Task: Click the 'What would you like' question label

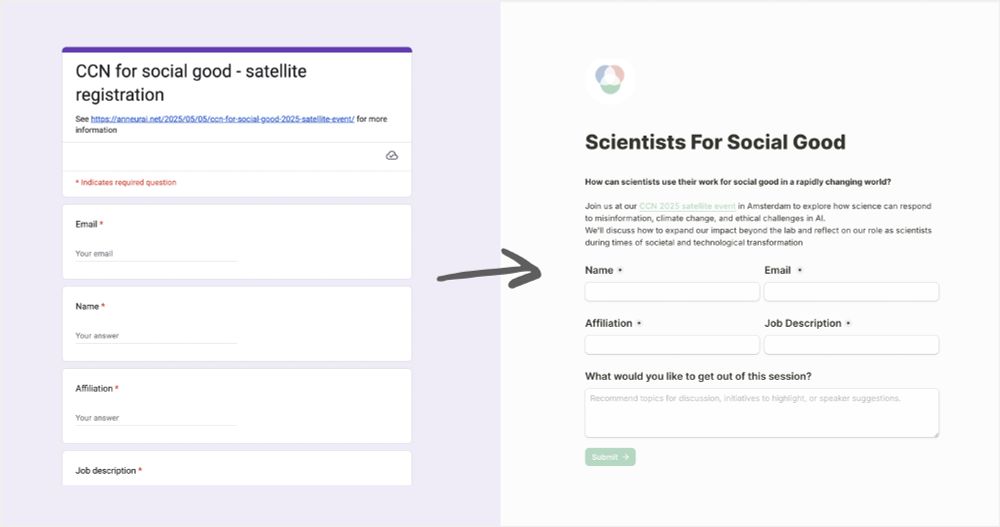Action: coord(698,376)
